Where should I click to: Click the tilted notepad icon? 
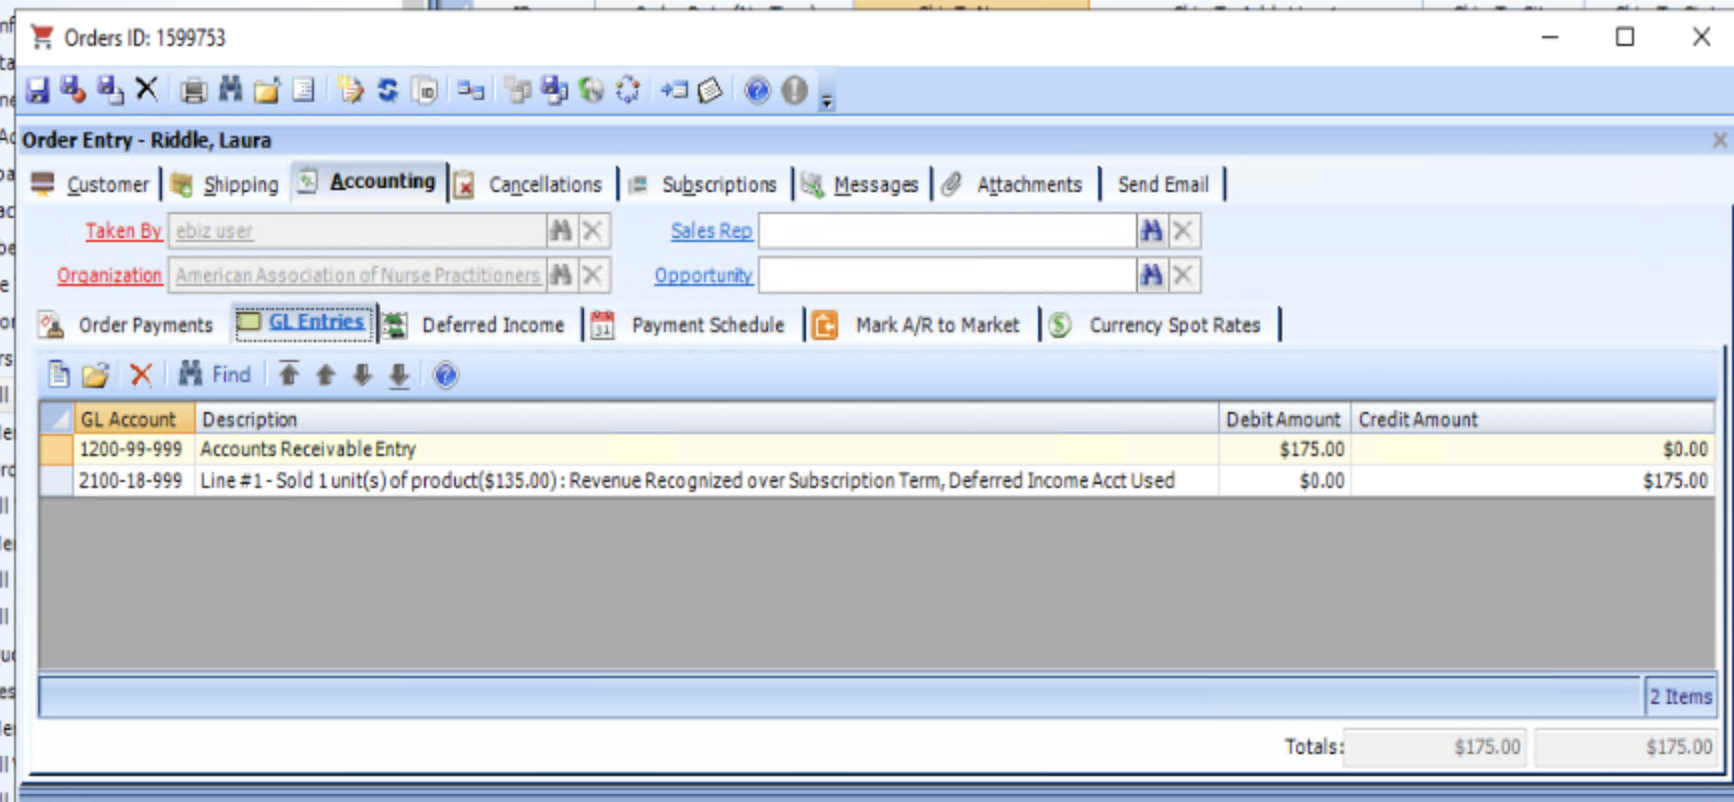710,91
